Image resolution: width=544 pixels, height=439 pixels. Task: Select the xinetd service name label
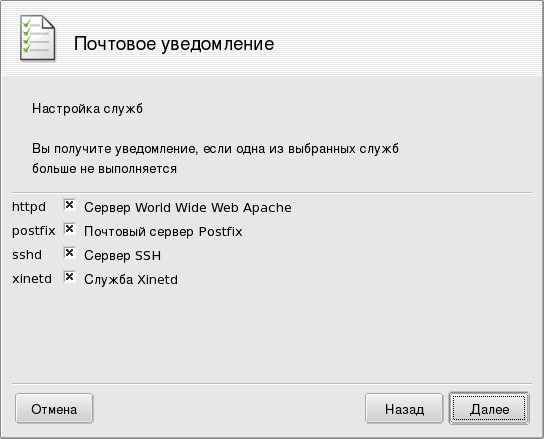click(x=32, y=279)
